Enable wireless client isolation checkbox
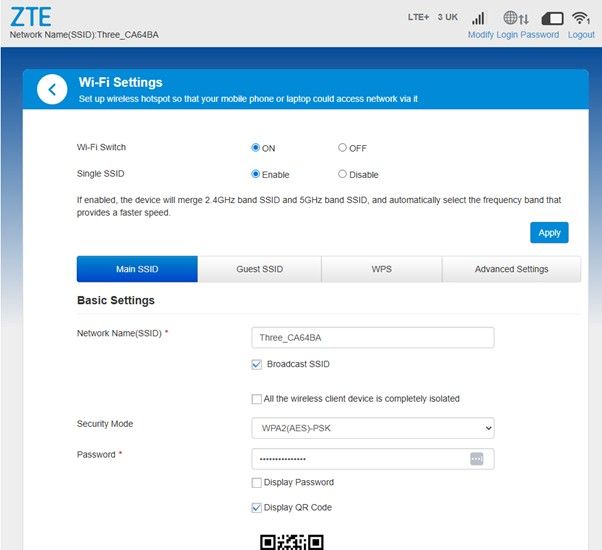This screenshot has width=602, height=550. (257, 399)
